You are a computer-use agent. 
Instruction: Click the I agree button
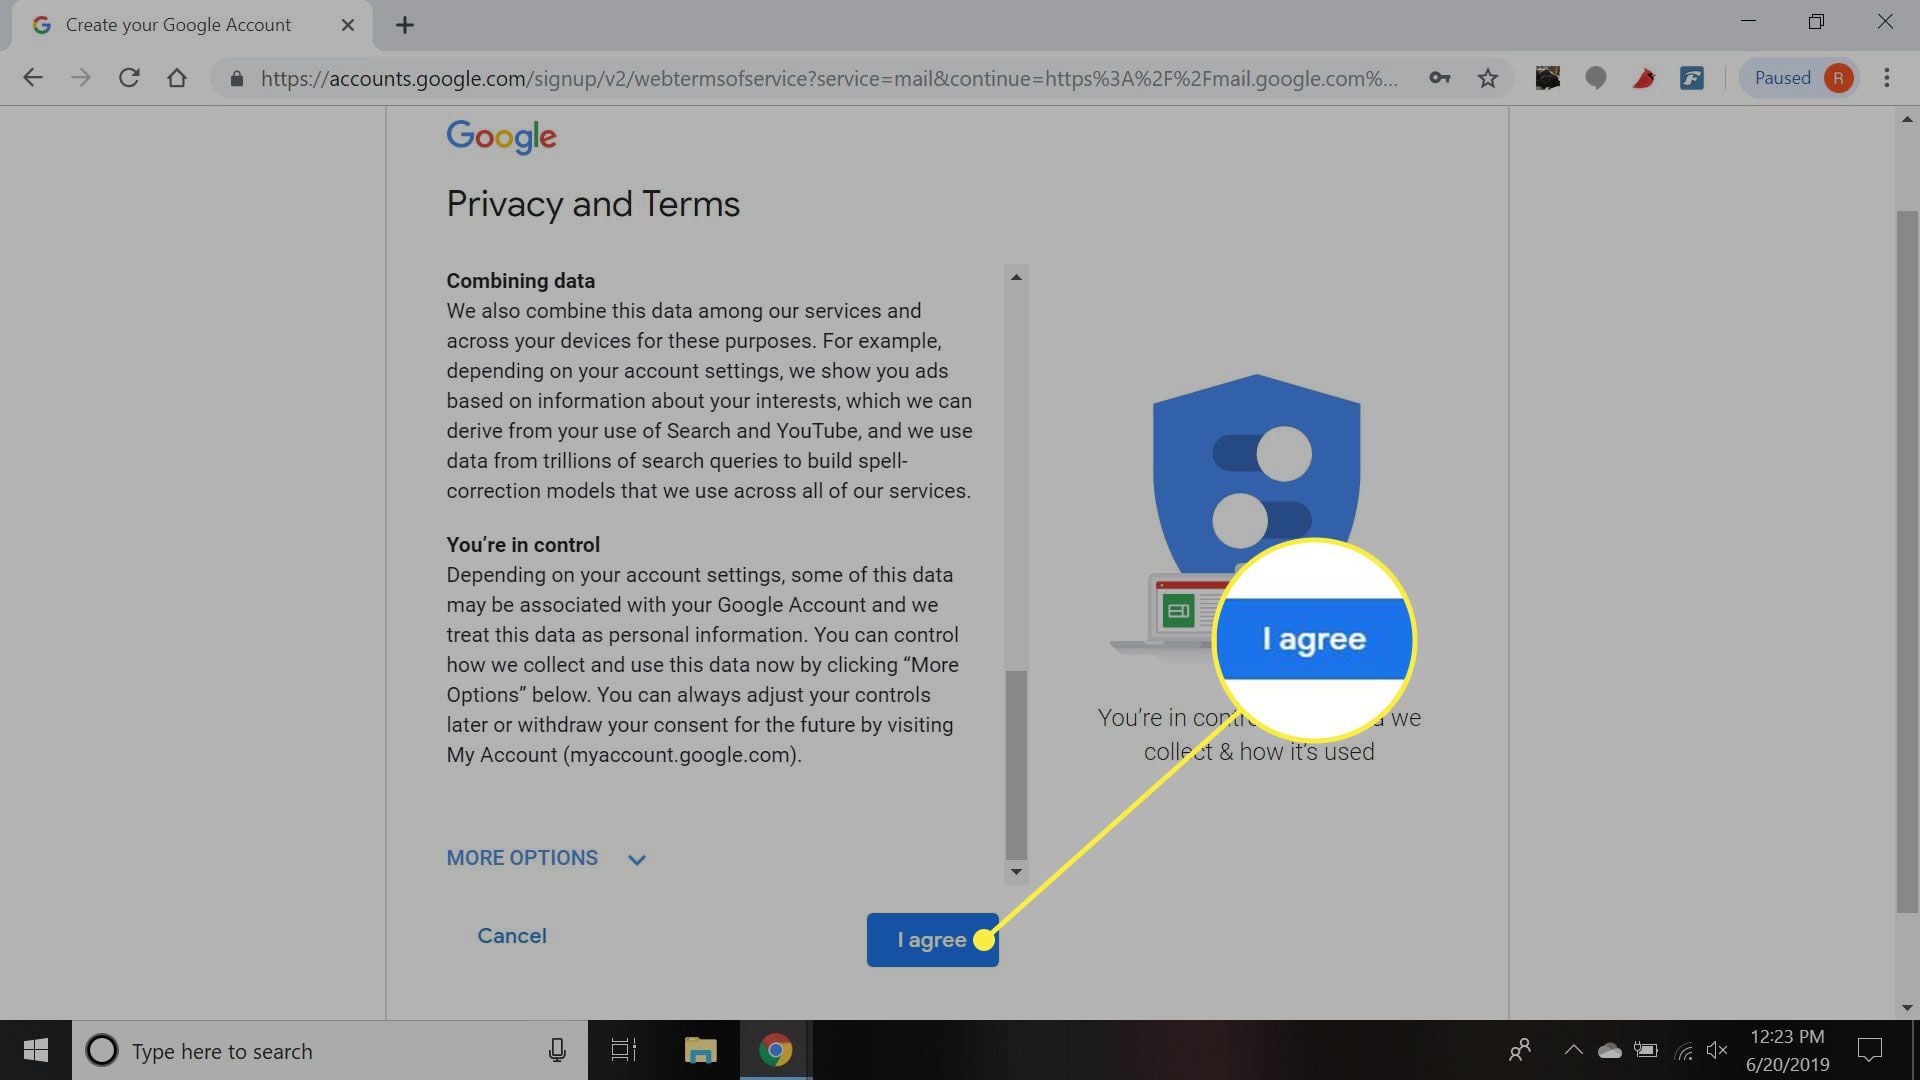932,939
